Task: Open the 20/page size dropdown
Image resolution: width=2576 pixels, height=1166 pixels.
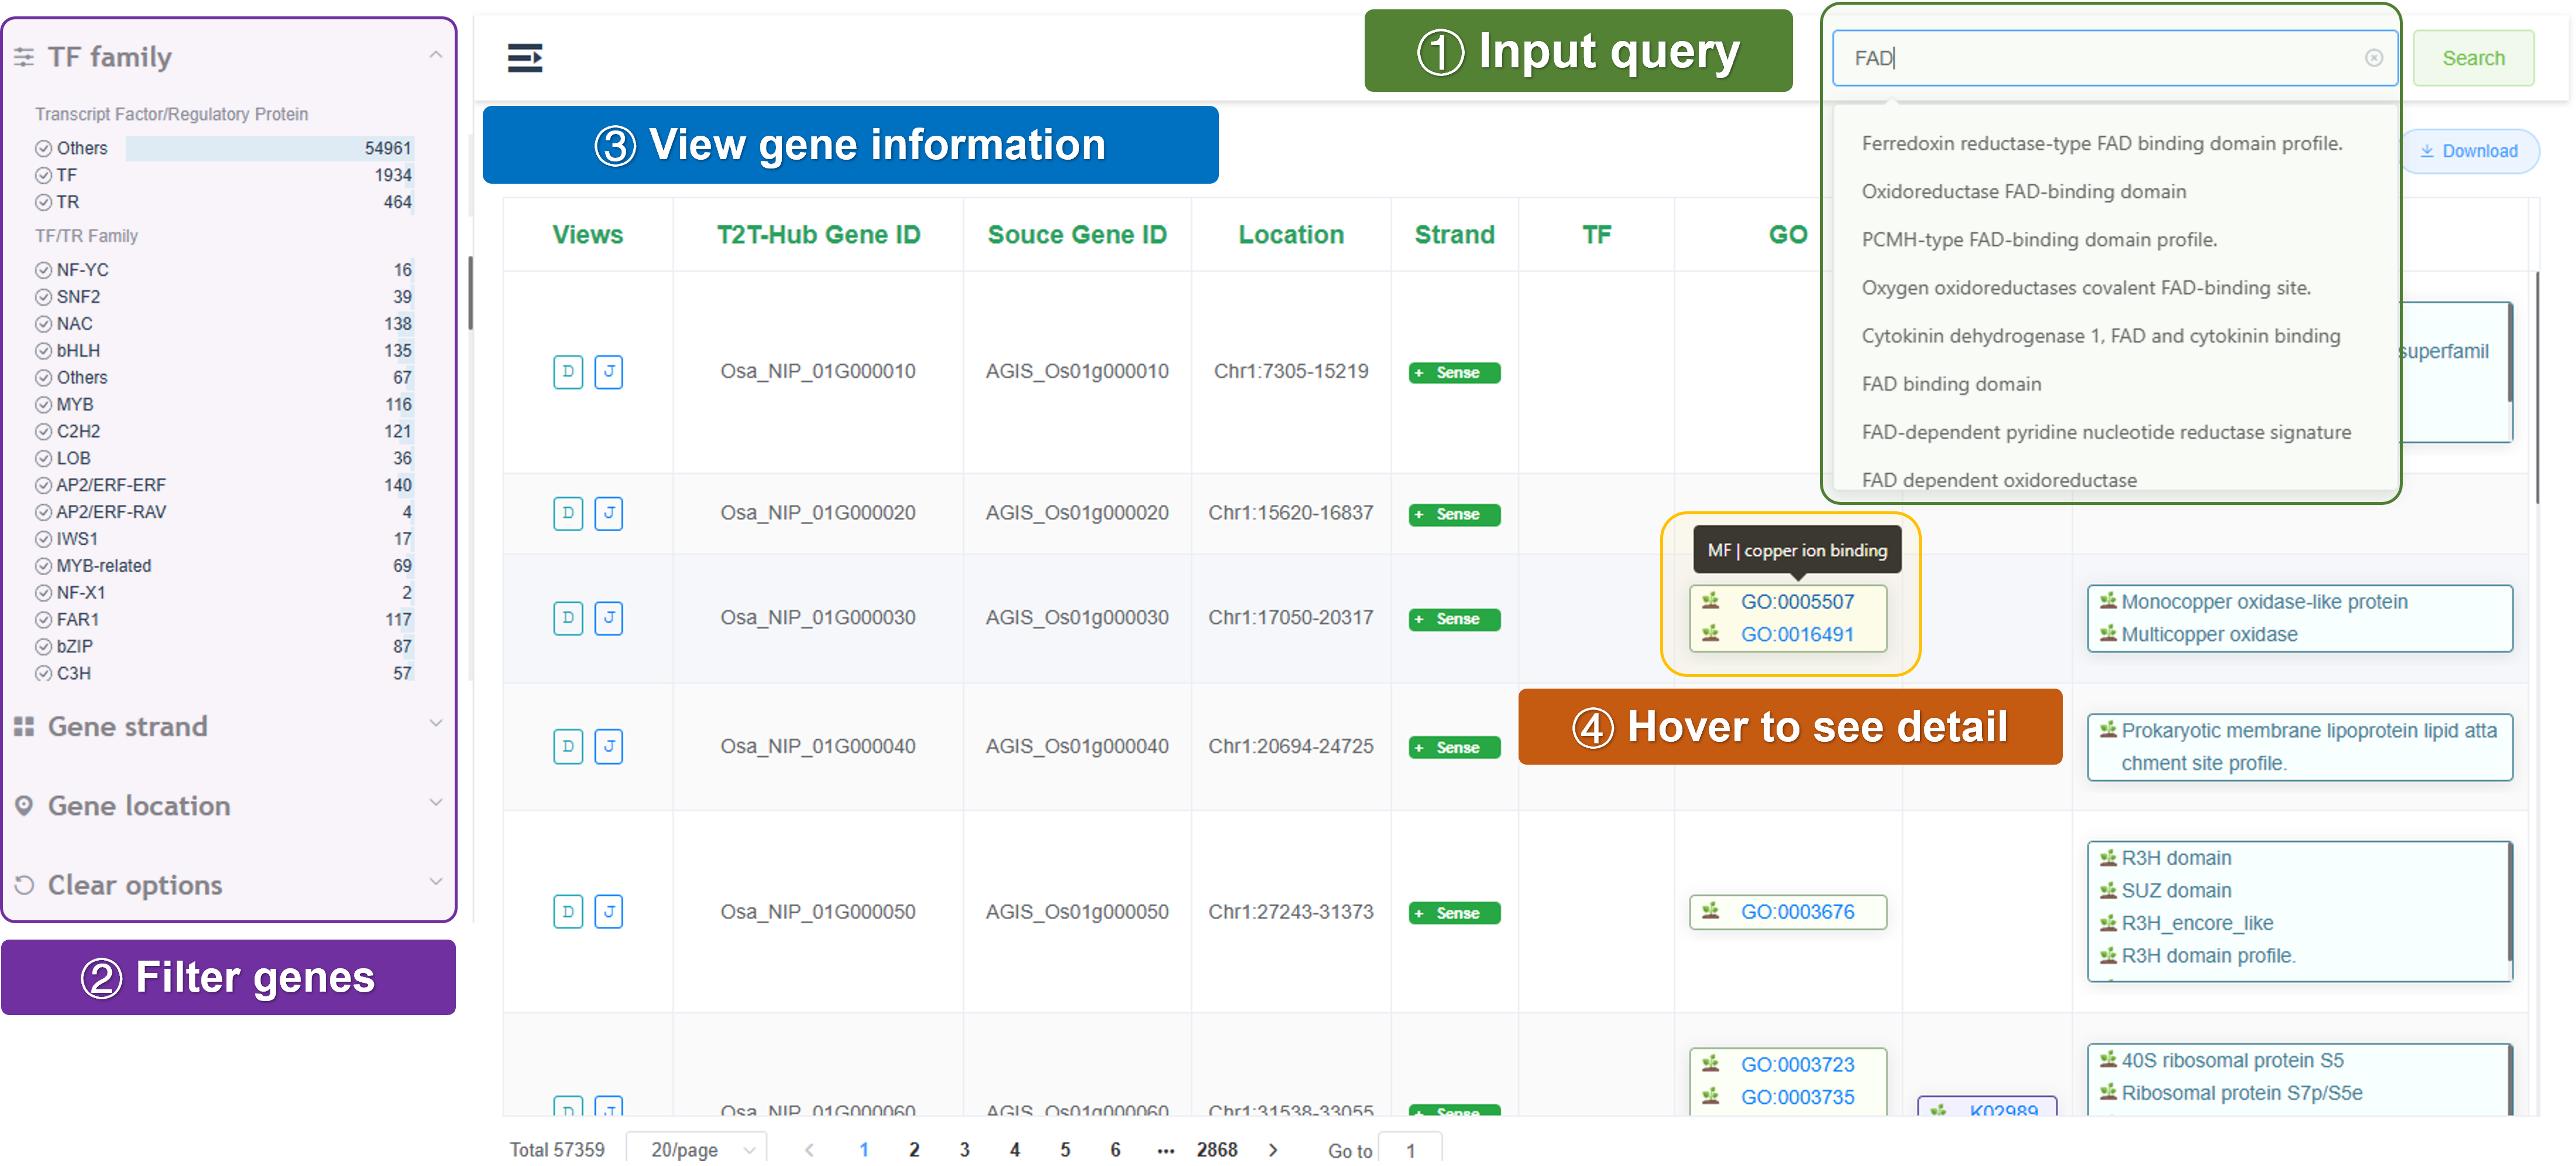Action: [x=697, y=1149]
